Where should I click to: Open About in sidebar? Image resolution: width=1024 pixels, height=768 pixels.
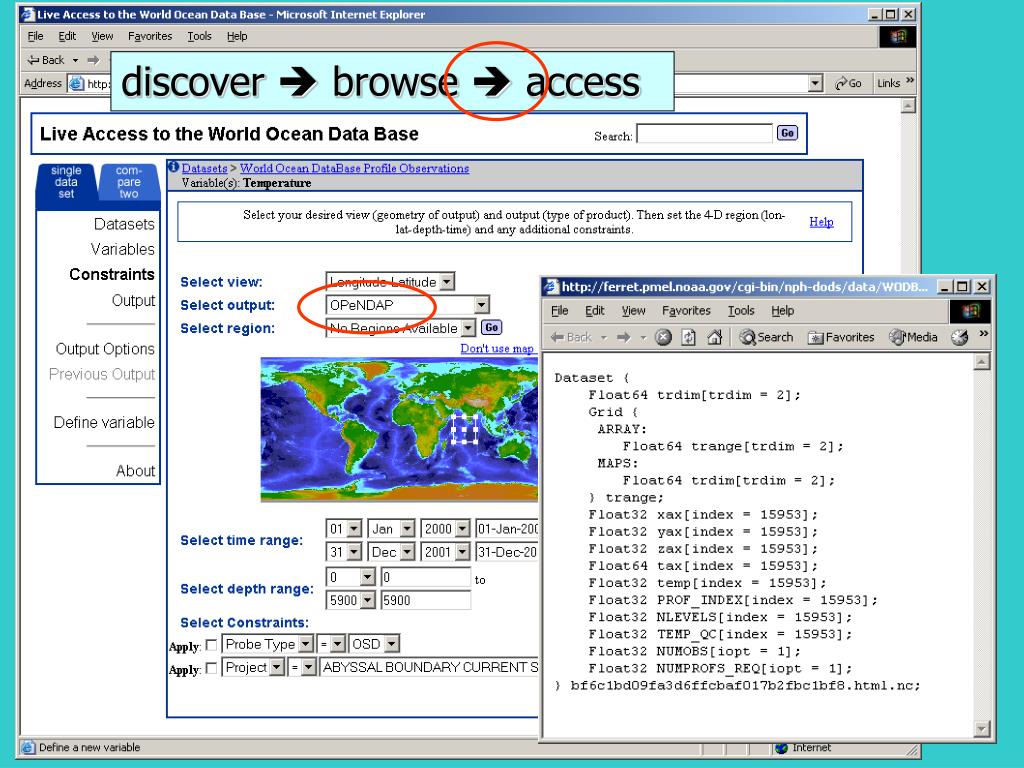coord(135,471)
